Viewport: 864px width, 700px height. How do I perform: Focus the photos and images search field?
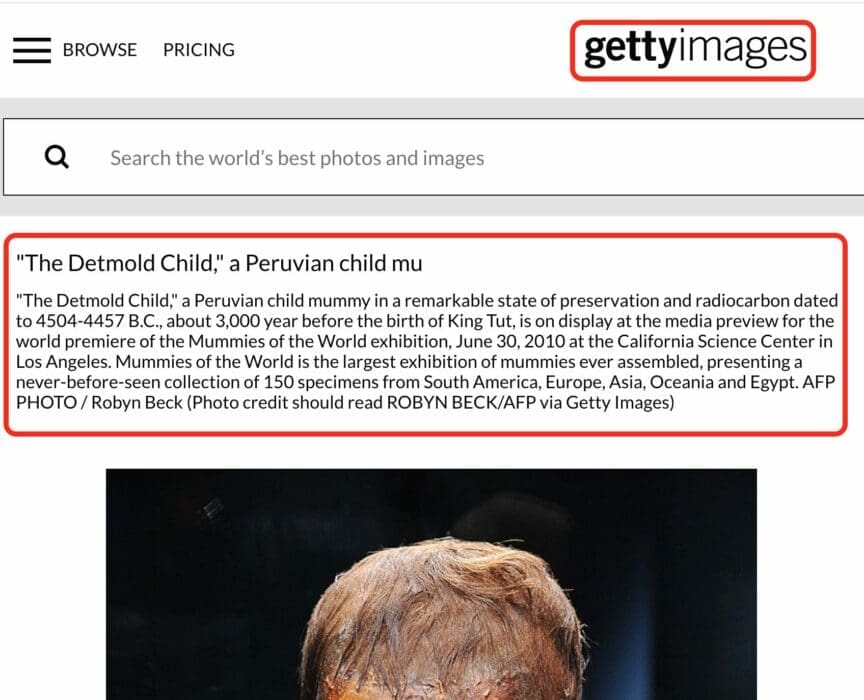coord(435,157)
